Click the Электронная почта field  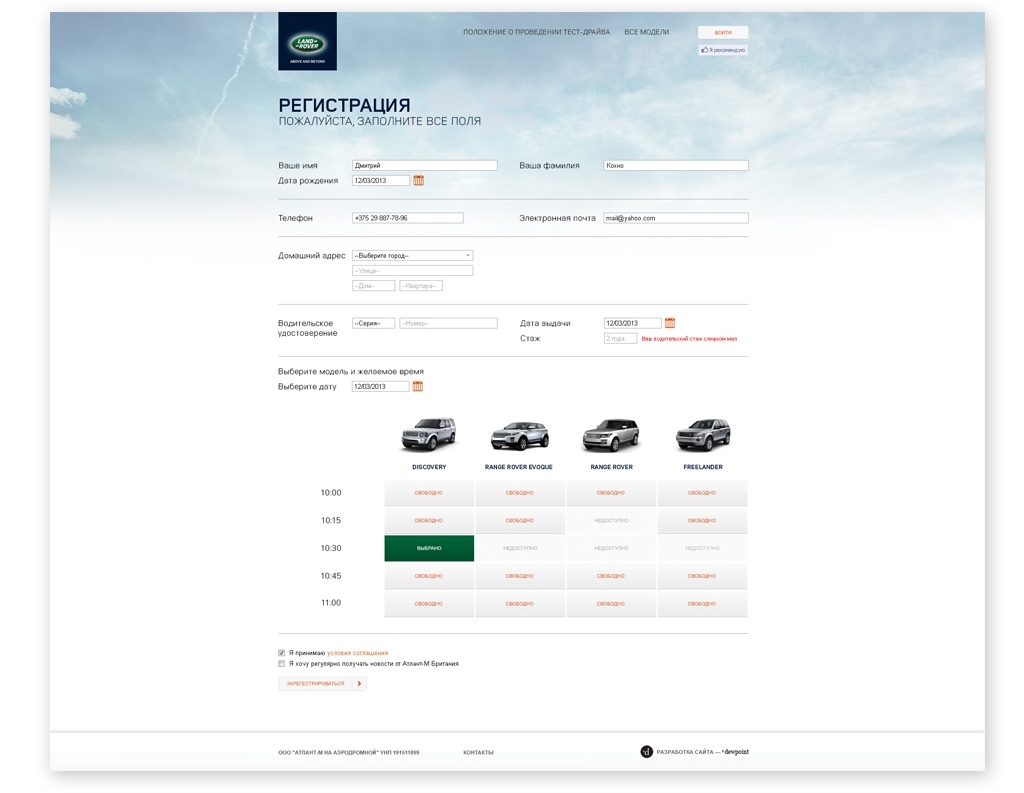pyautogui.click(x=676, y=218)
